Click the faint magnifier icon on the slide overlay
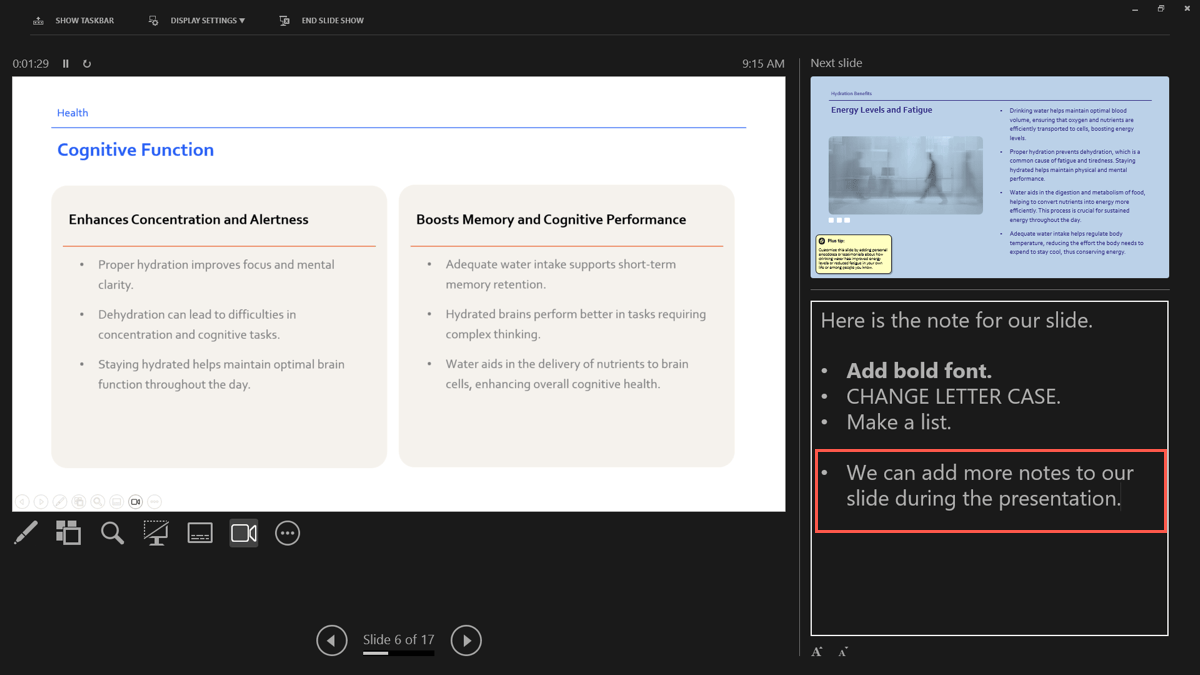1200x675 pixels. coord(98,501)
